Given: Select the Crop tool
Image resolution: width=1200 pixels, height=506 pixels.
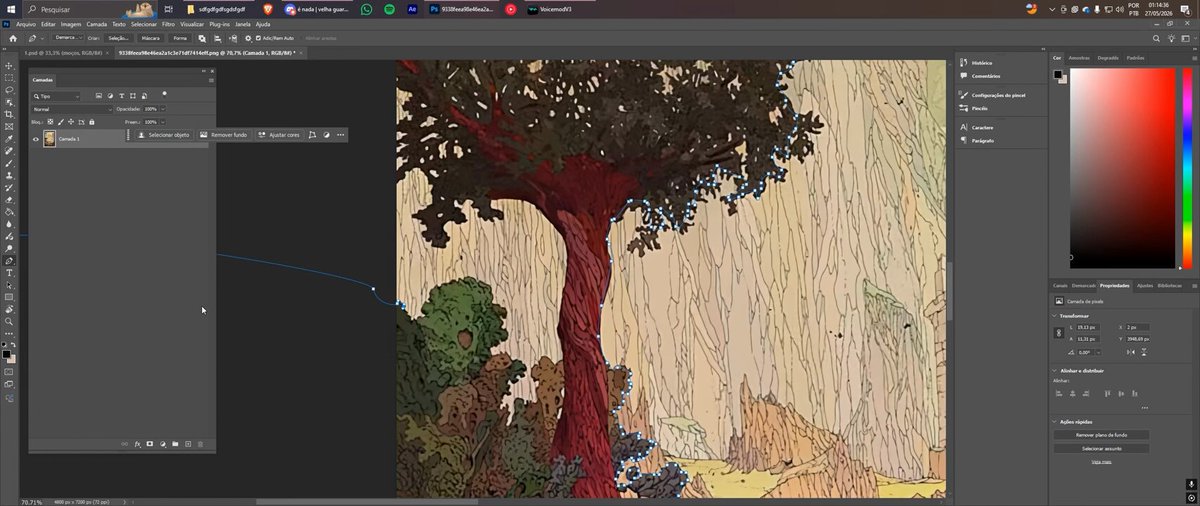Looking at the screenshot, I should [x=9, y=114].
